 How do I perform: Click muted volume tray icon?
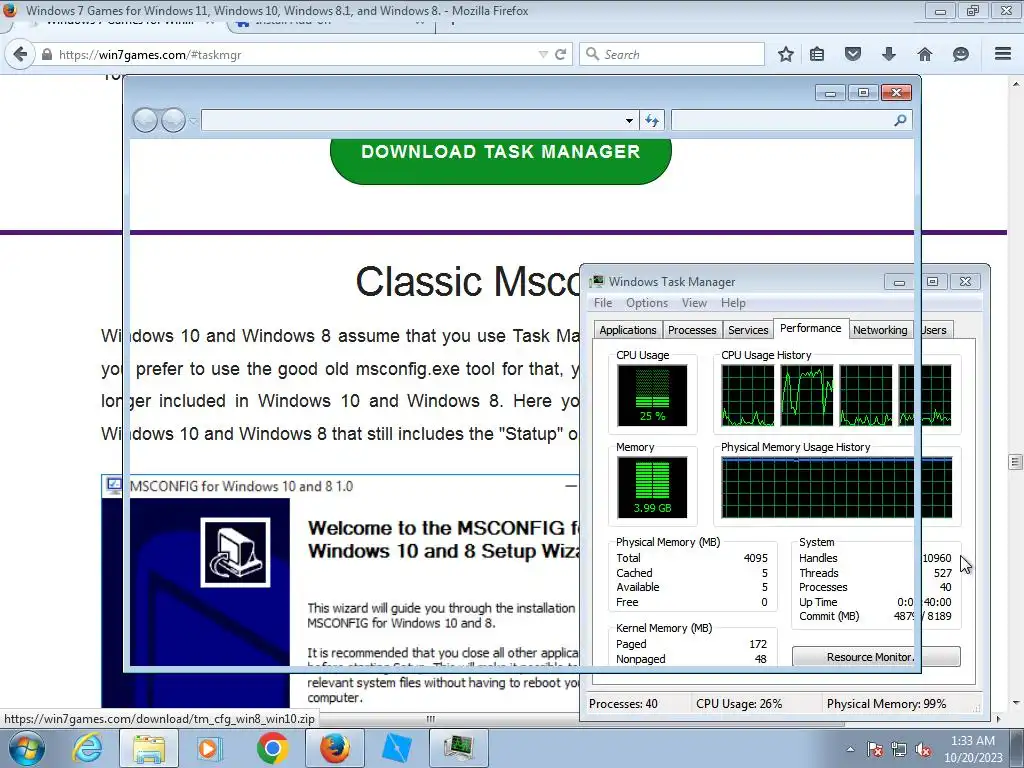pos(923,749)
